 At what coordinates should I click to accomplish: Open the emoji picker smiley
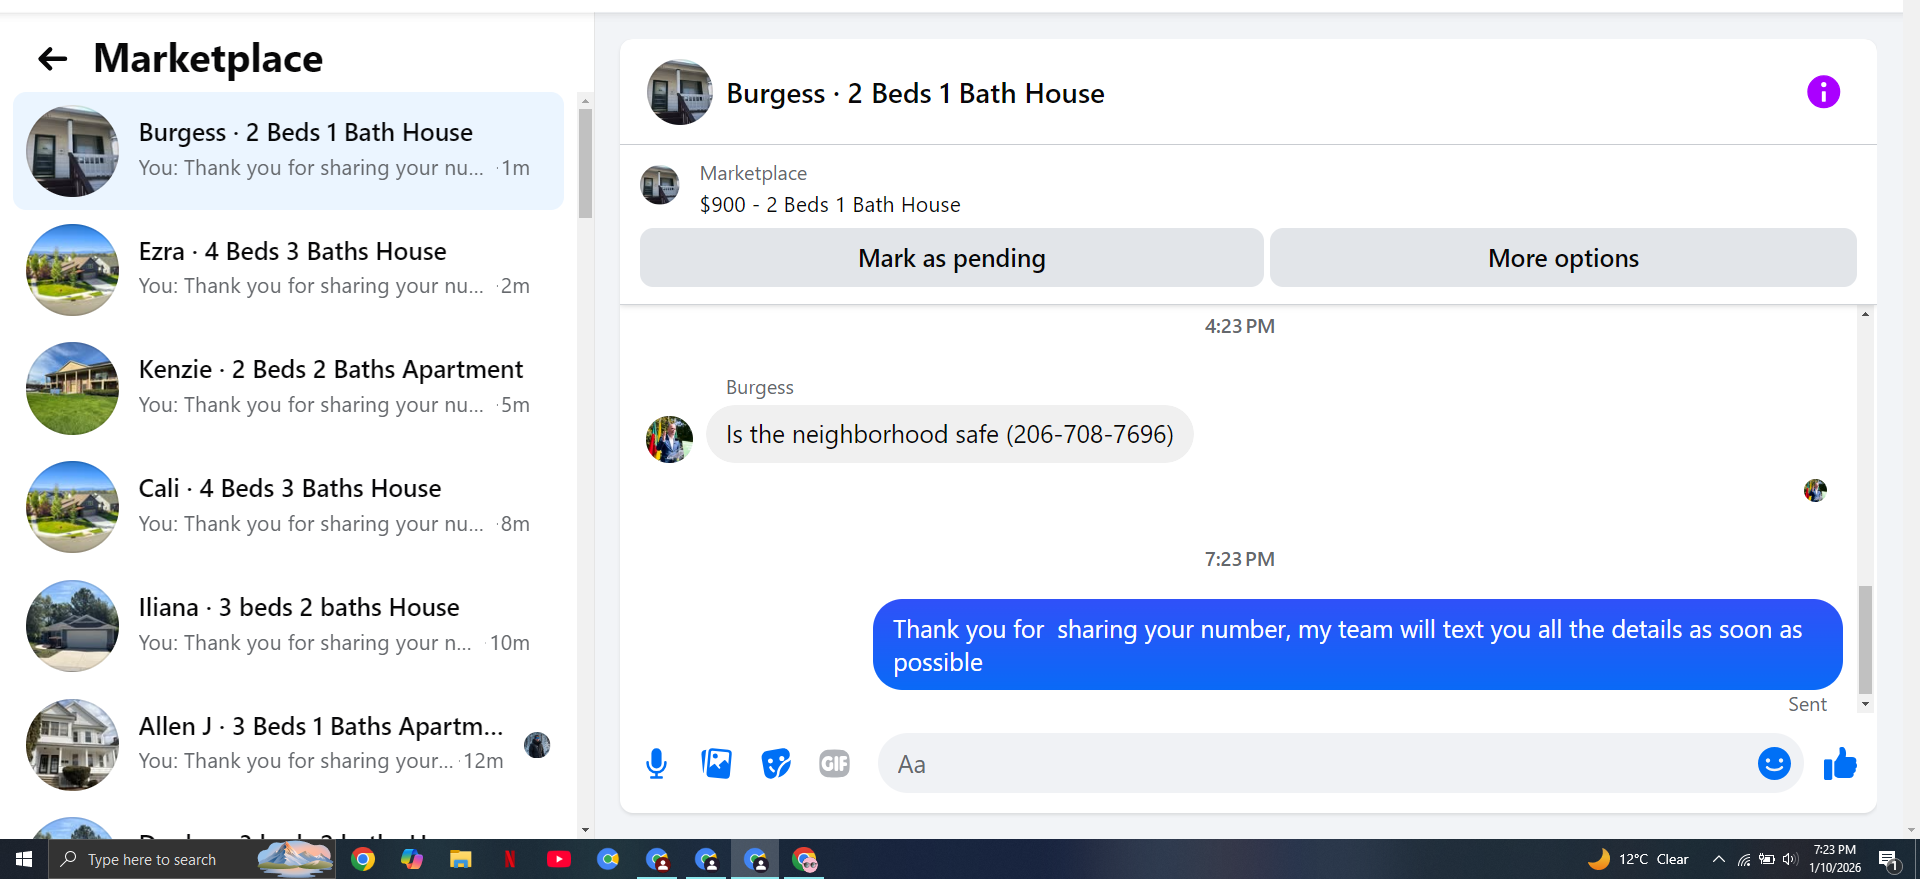coord(1774,764)
